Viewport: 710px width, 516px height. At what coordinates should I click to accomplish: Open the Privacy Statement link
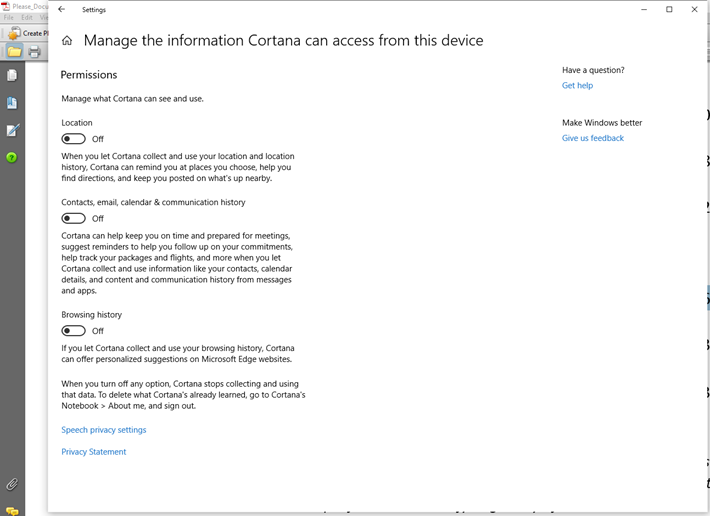point(94,452)
